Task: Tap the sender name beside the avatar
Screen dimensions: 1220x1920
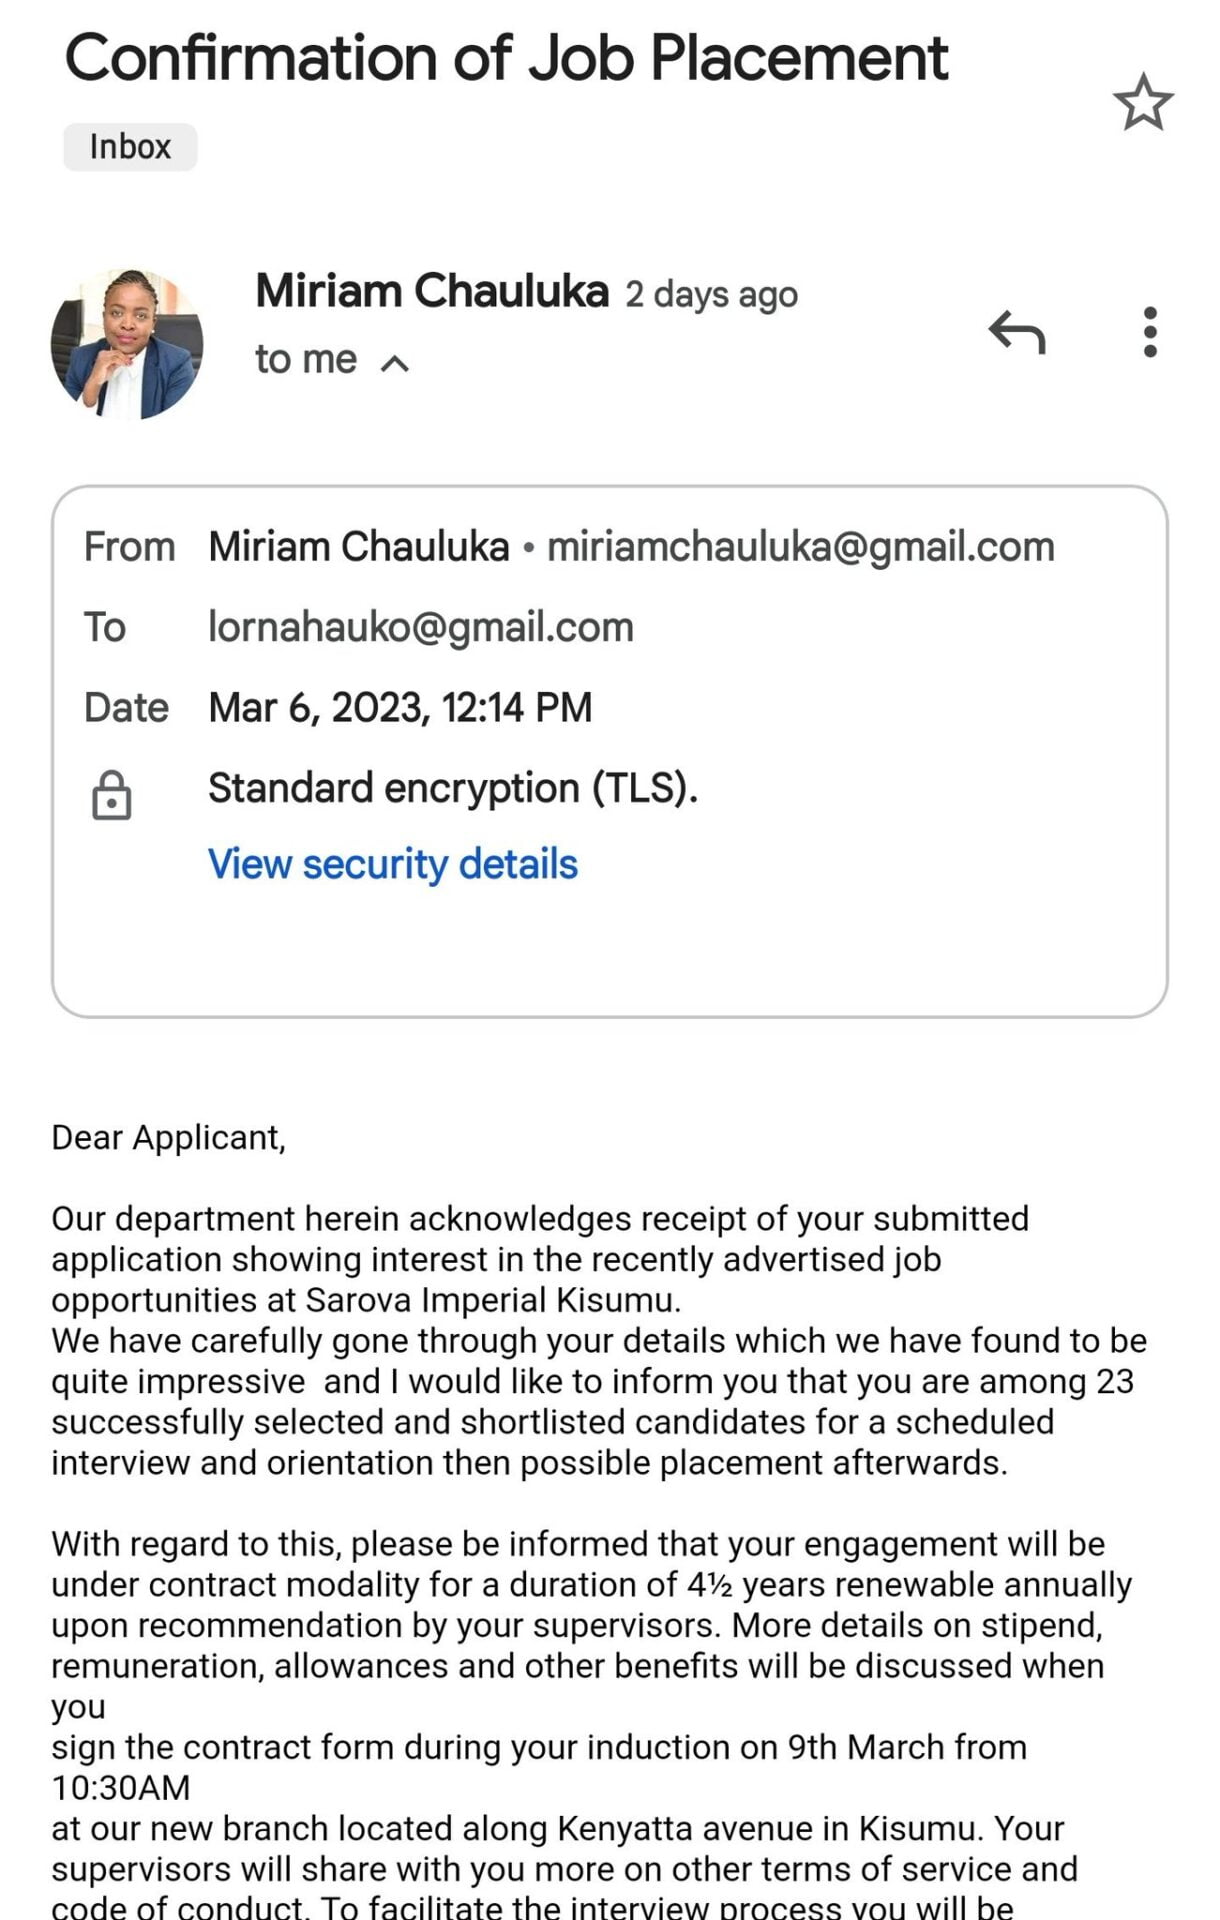Action: (431, 291)
